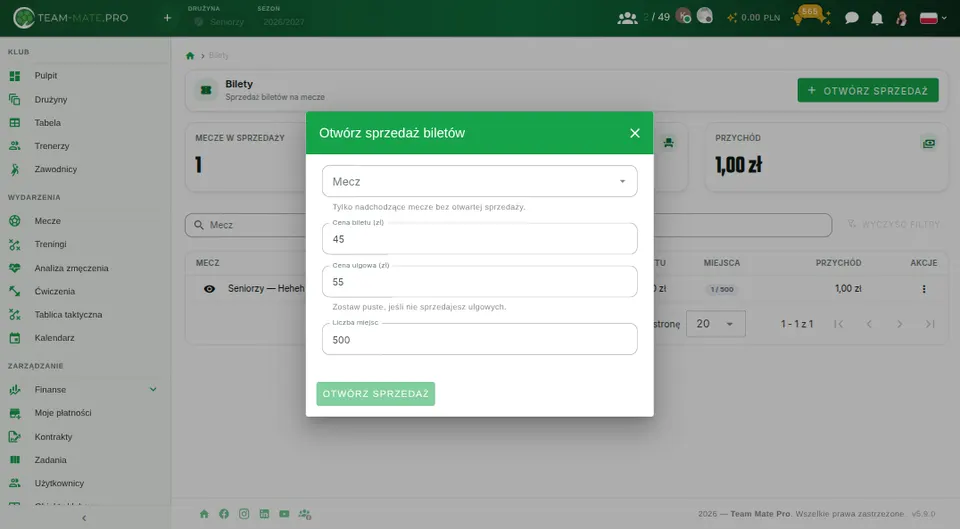The image size is (960, 529).
Task: Open Pulpit in the sidebar
Action: [x=46, y=75]
